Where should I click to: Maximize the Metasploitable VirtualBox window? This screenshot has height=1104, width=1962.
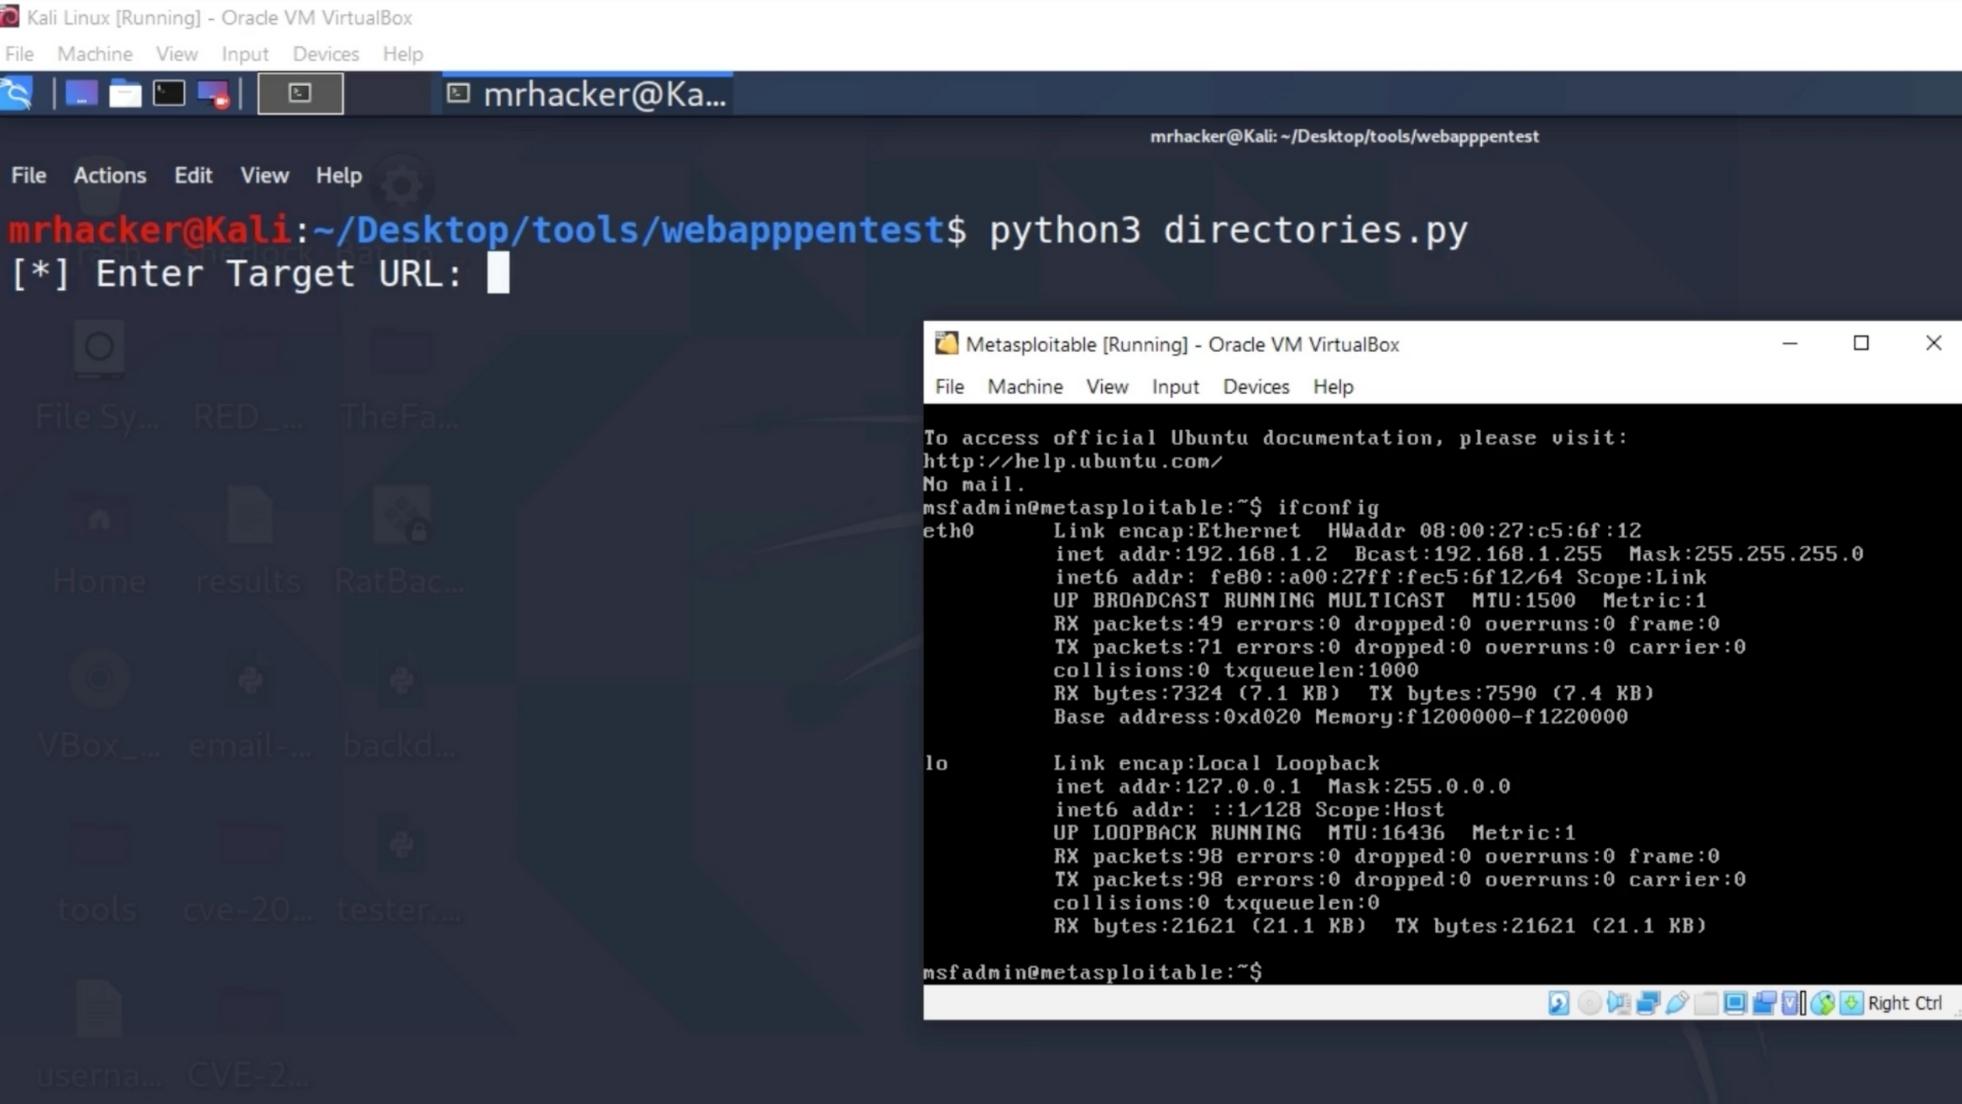[1860, 343]
